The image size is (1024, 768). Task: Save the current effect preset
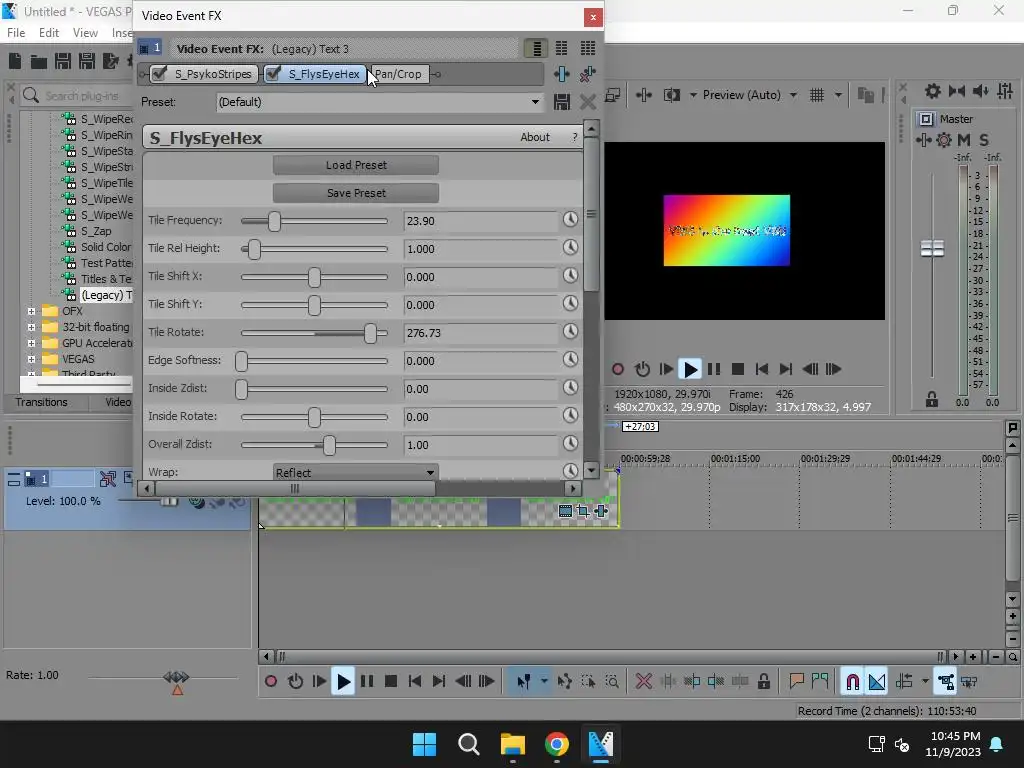point(562,102)
